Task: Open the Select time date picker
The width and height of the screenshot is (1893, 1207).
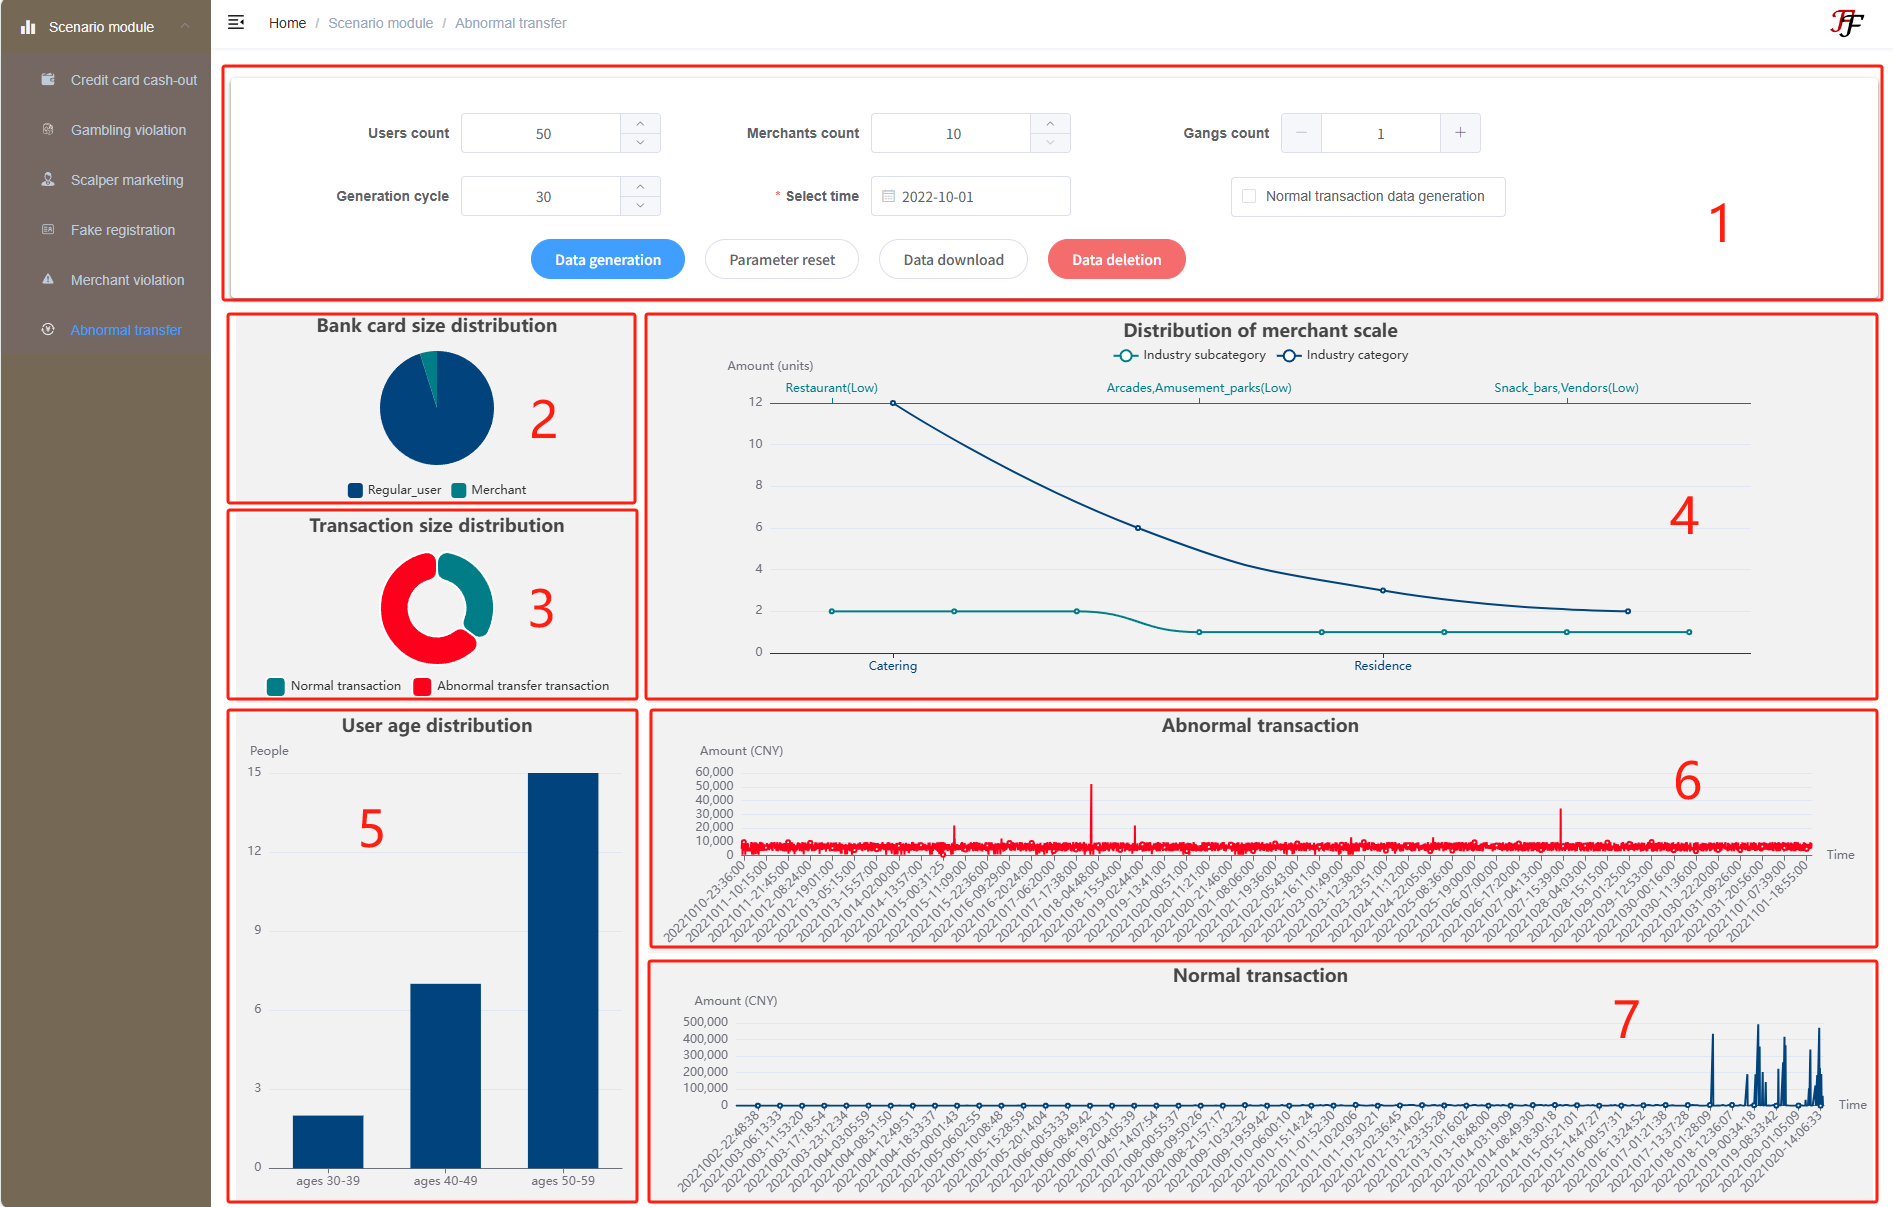Action: pos(970,196)
